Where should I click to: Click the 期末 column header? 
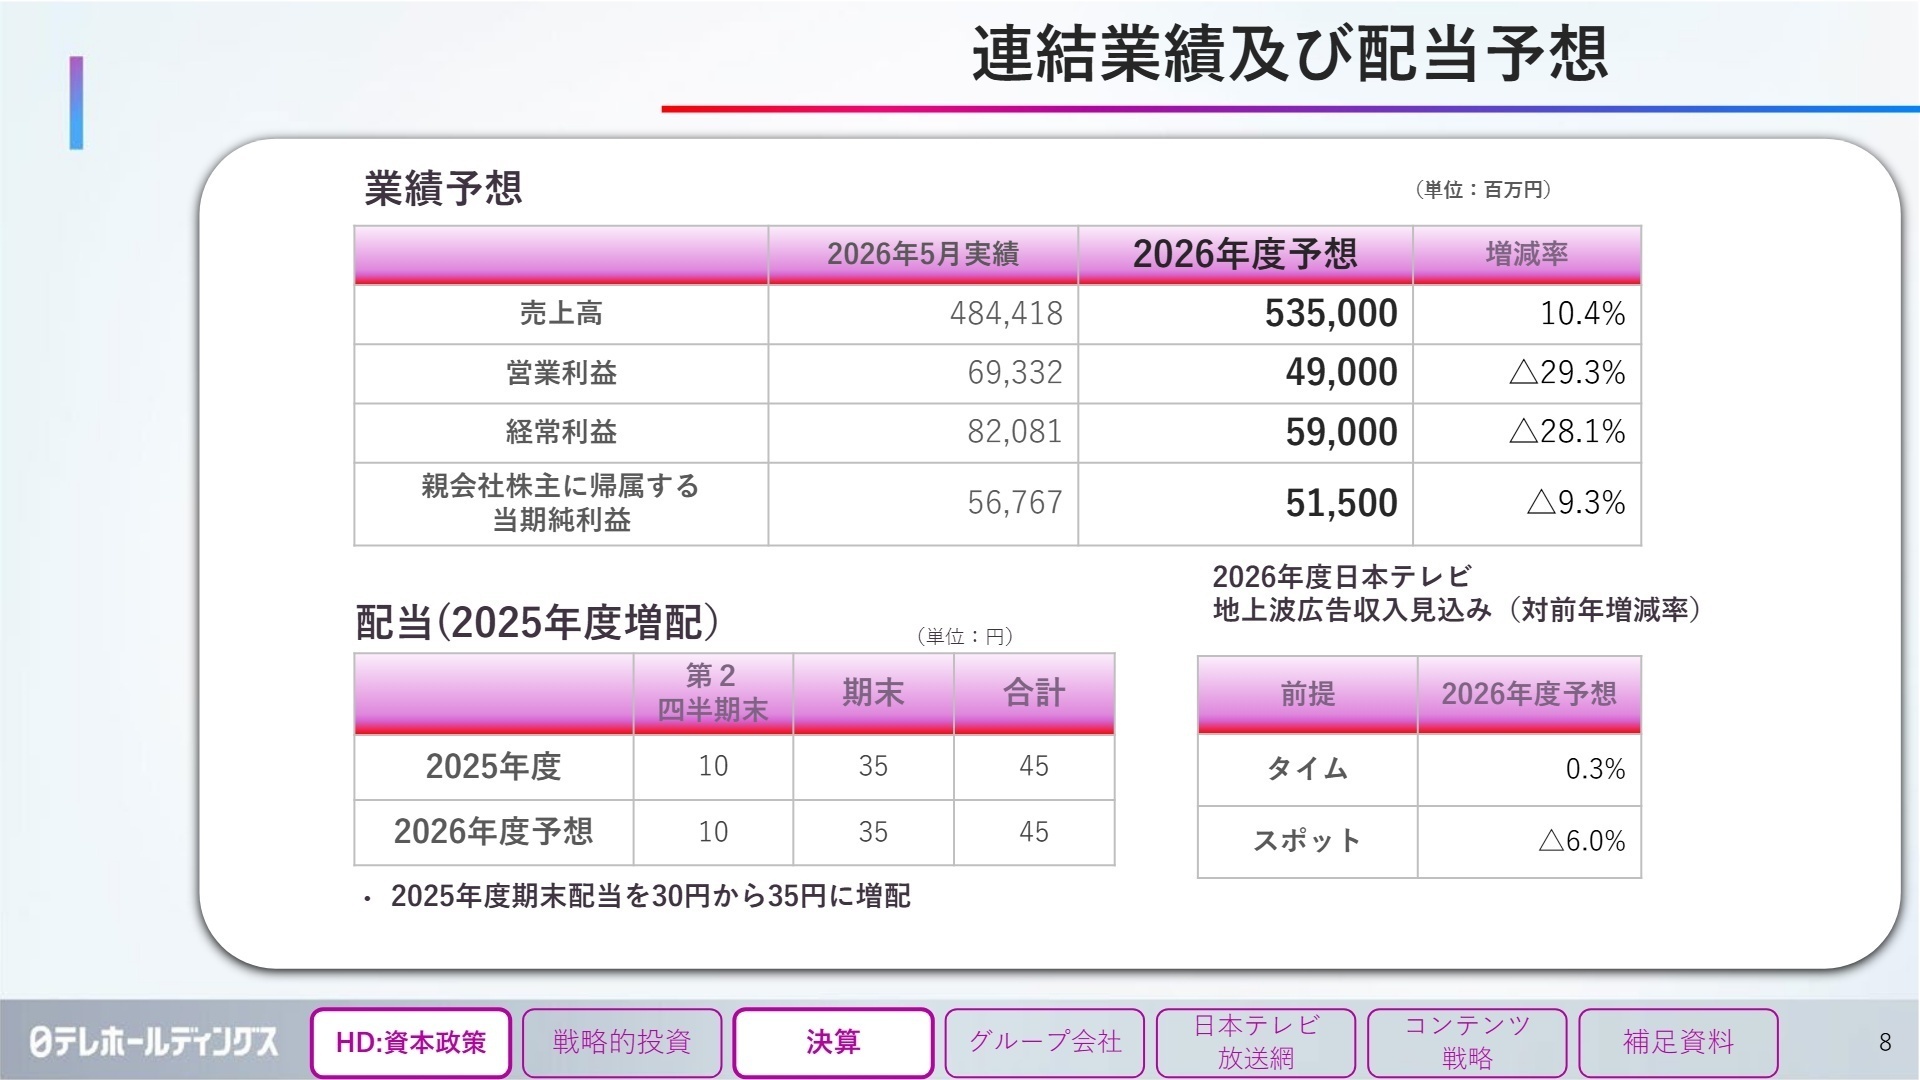click(x=873, y=693)
